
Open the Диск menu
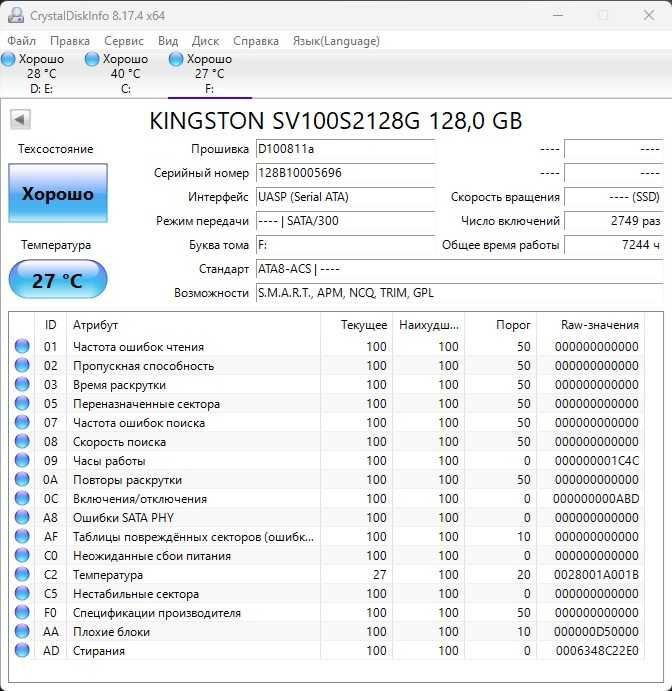pos(205,41)
